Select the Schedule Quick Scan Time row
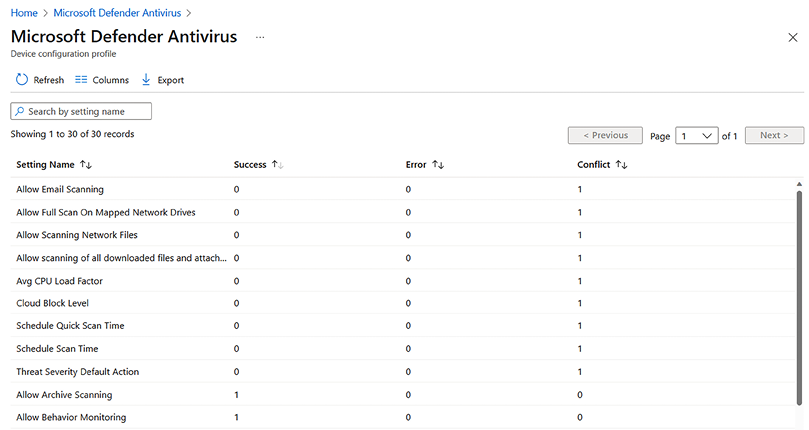 pyautogui.click(x=402, y=326)
